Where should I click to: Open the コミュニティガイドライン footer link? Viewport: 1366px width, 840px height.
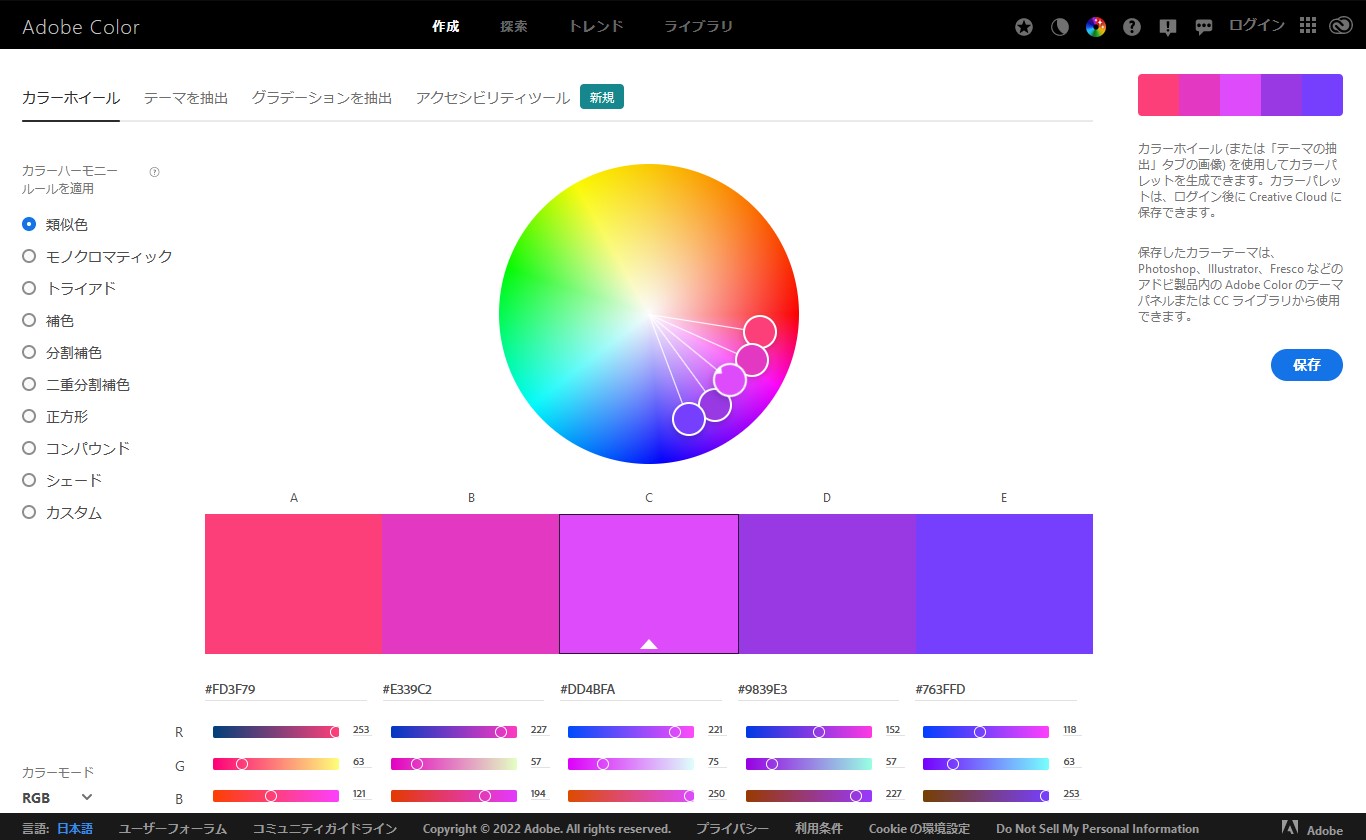(x=325, y=829)
